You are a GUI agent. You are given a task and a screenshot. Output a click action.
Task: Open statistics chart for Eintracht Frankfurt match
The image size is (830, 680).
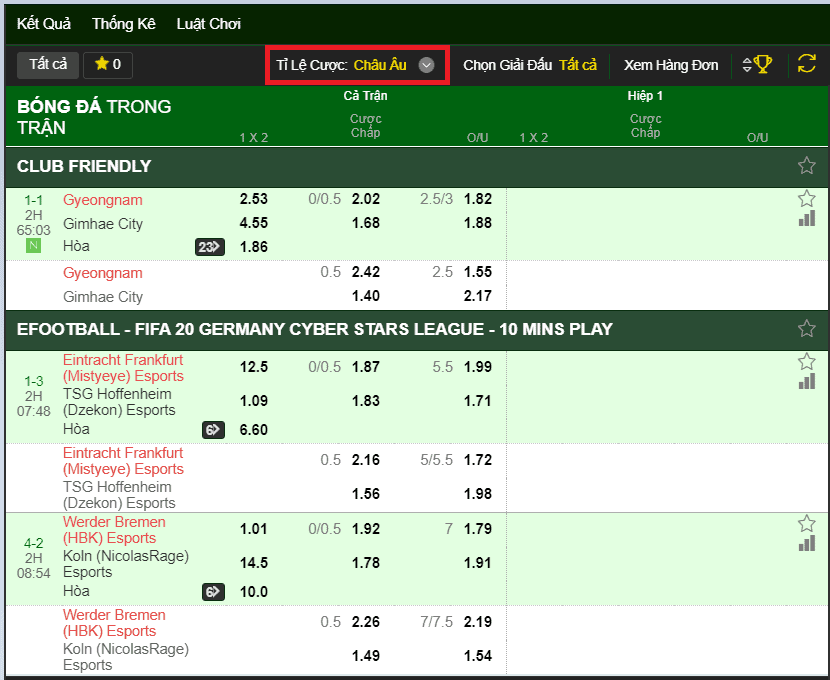pyautogui.click(x=807, y=382)
